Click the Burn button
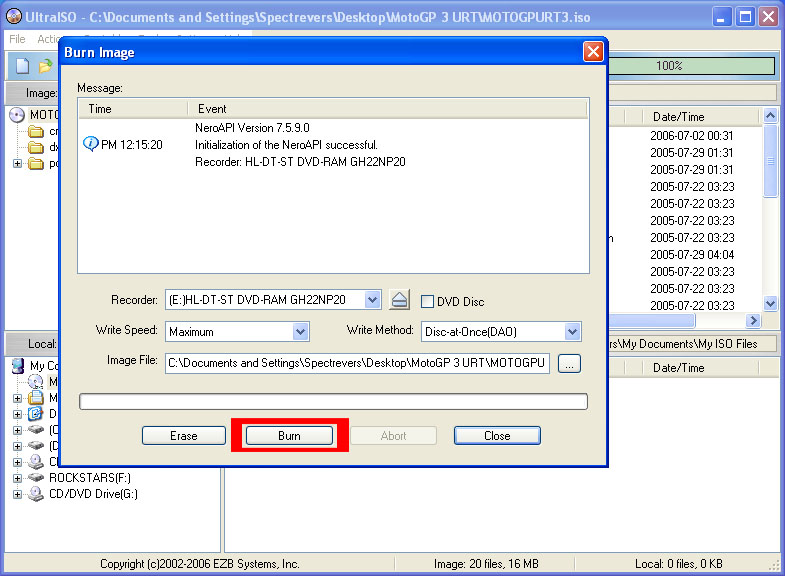Viewport: 785px width, 576px height. pos(289,435)
